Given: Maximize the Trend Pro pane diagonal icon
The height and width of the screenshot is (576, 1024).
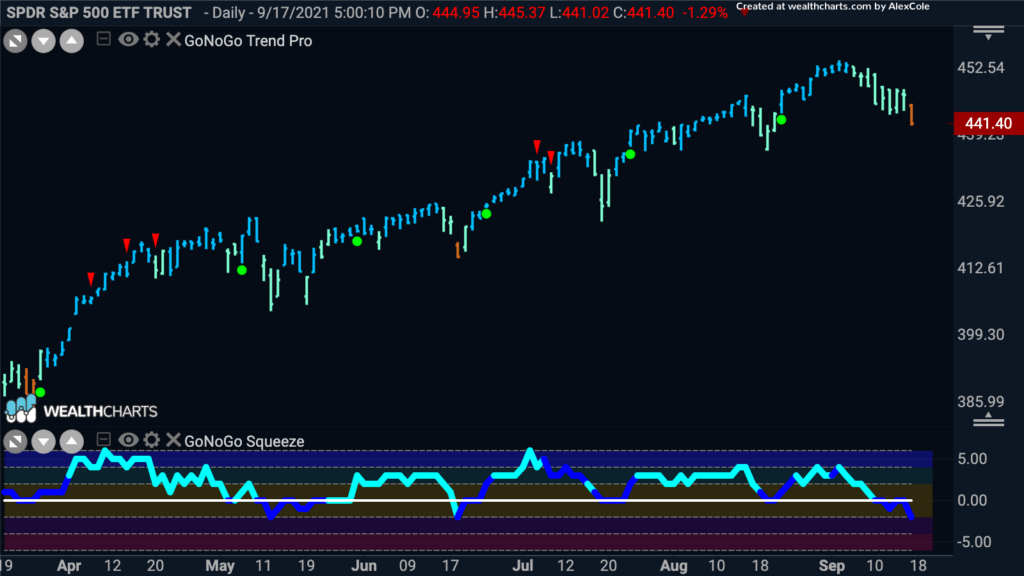Looking at the screenshot, I should point(15,41).
